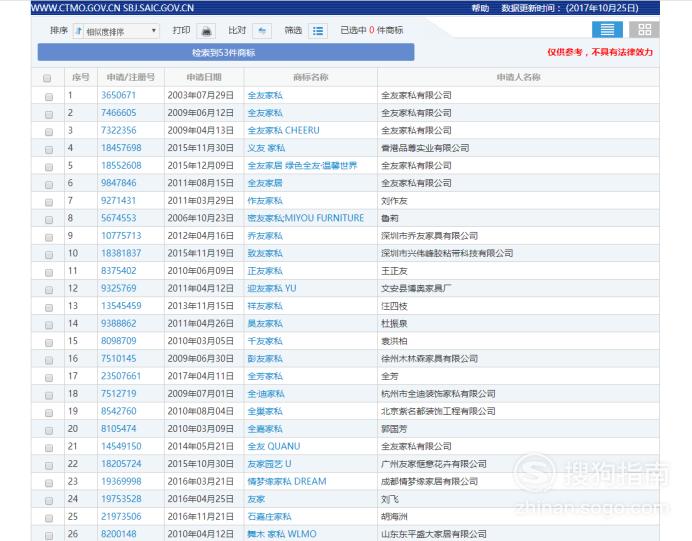Check the box for row 18
The image size is (692, 541).
49,394
